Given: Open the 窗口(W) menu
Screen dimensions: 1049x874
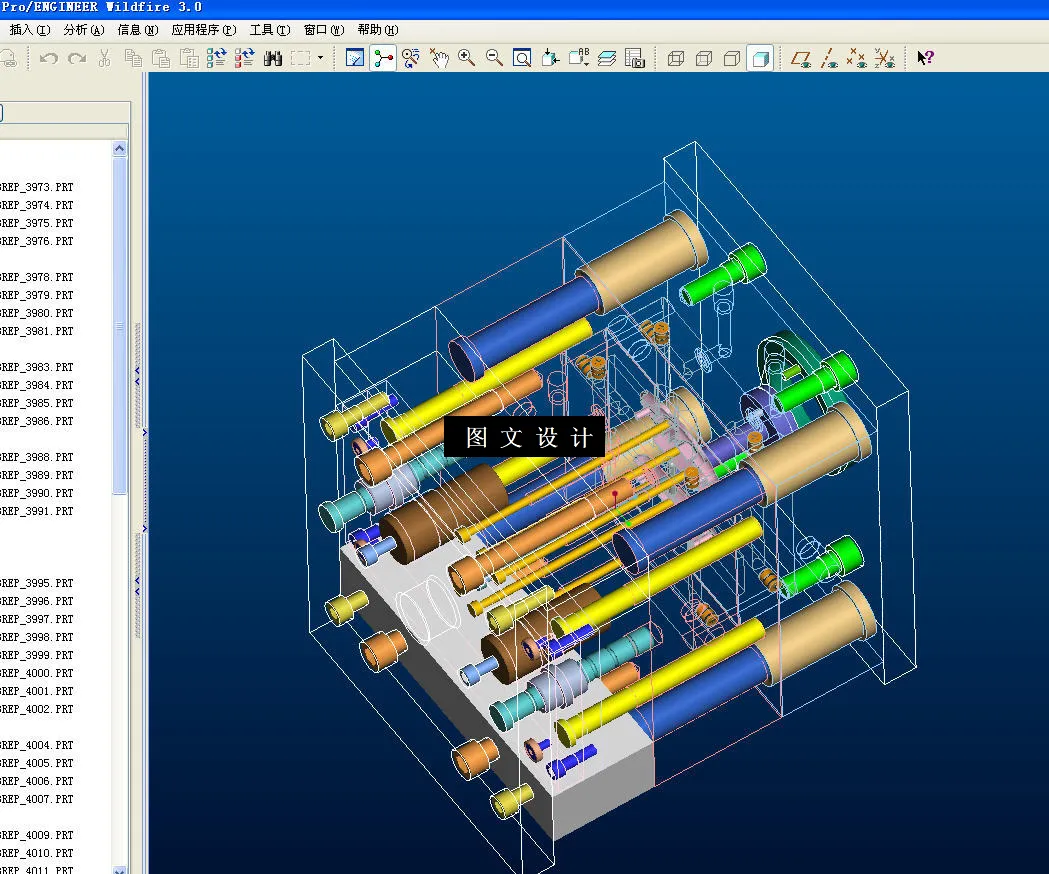Looking at the screenshot, I should 324,30.
